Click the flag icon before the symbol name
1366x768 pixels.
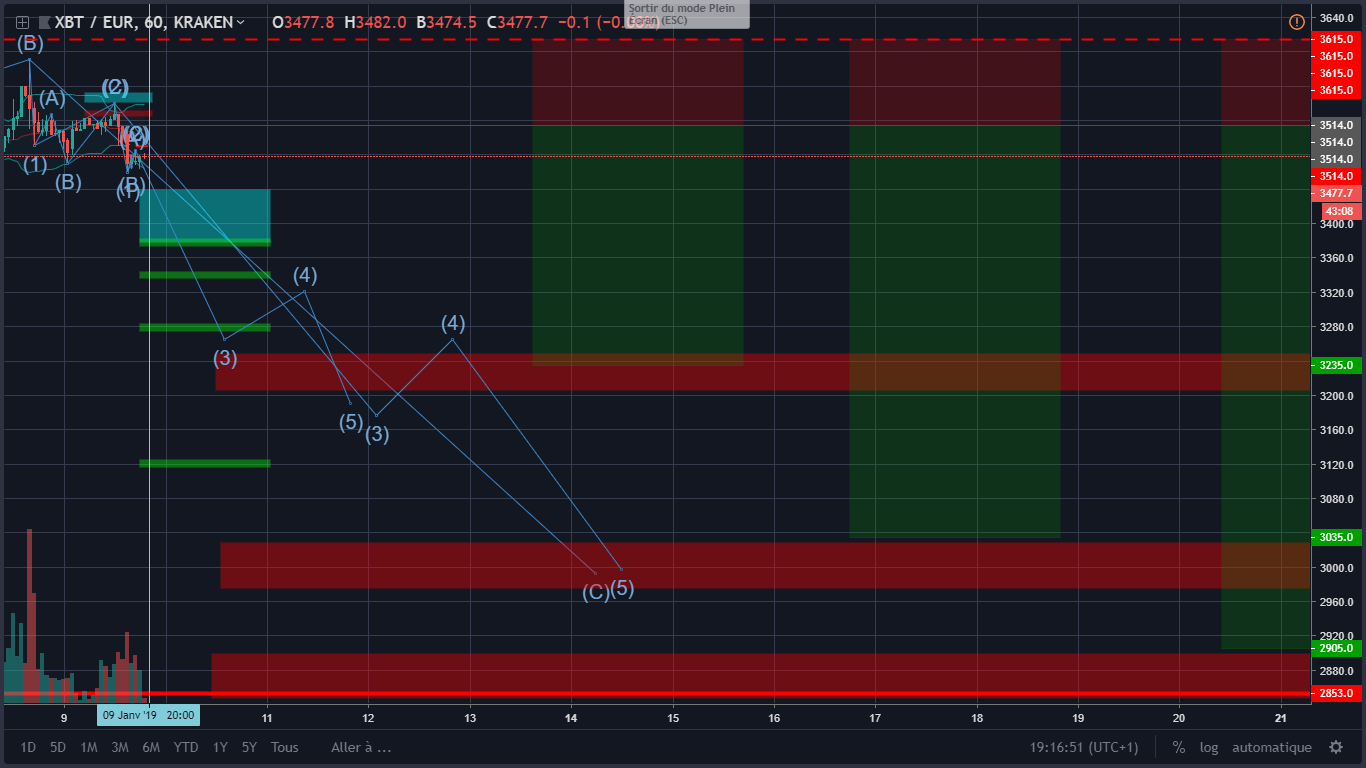[x=44, y=22]
